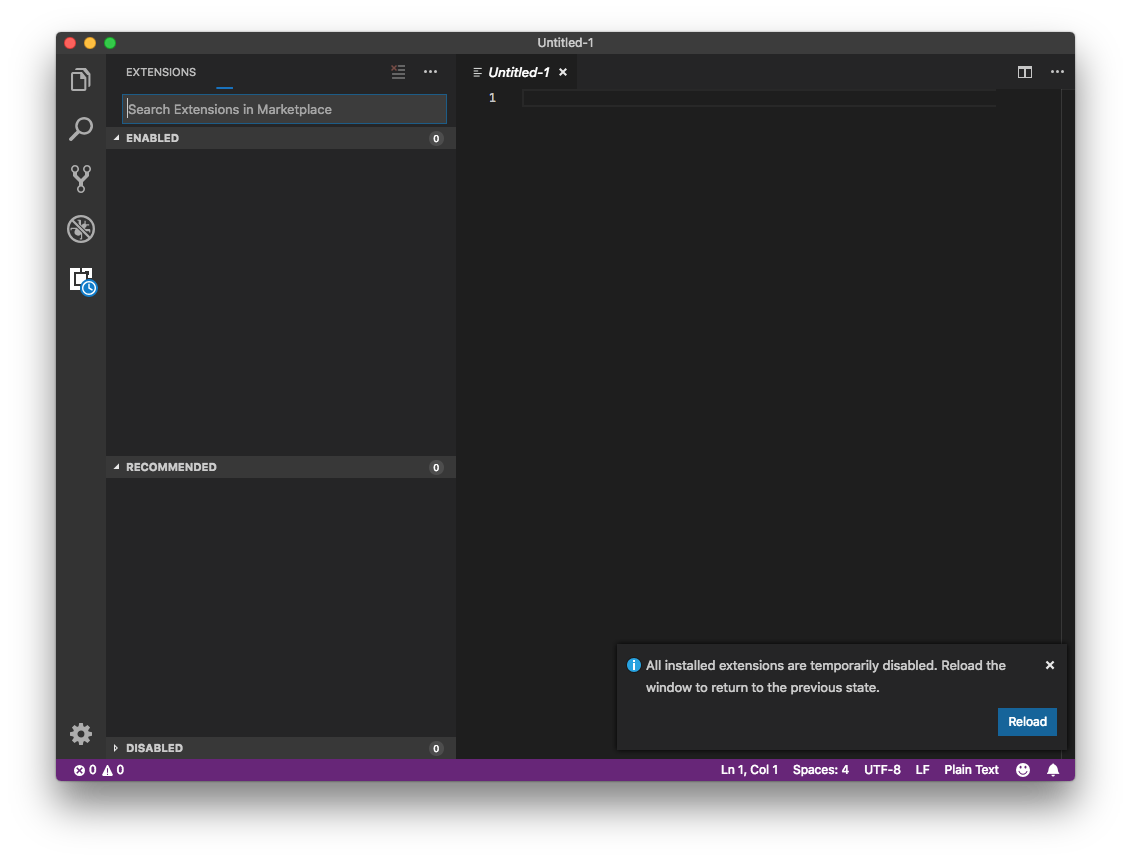Screen dimensions: 1131x861
Task: Focus the Search Extensions in Marketplace field
Action: click(283, 109)
